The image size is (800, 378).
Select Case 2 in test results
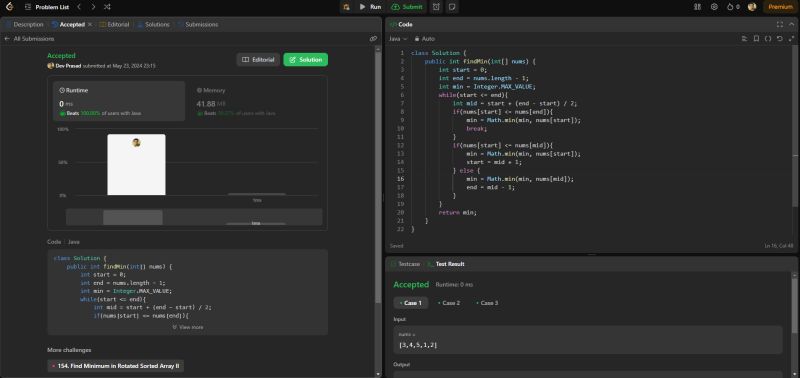(449, 303)
